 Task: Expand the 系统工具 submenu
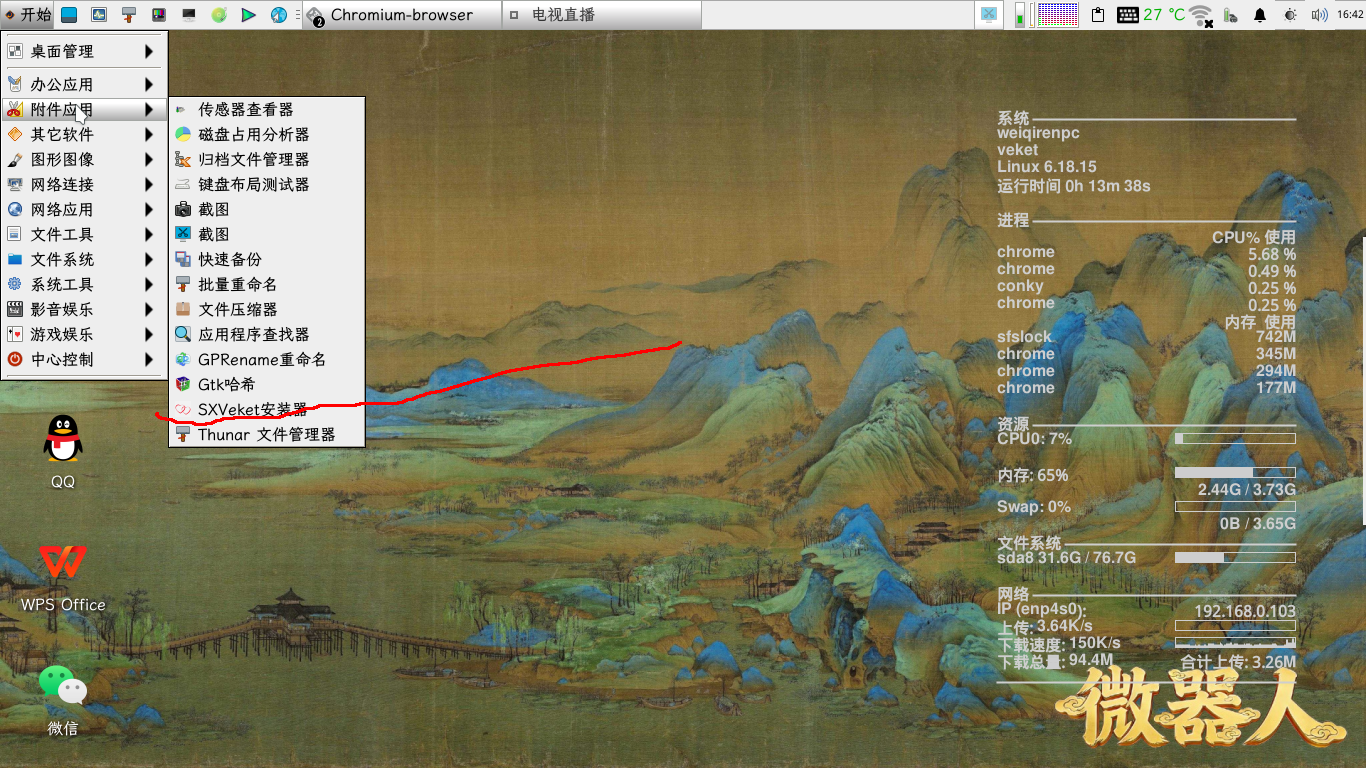coord(64,284)
